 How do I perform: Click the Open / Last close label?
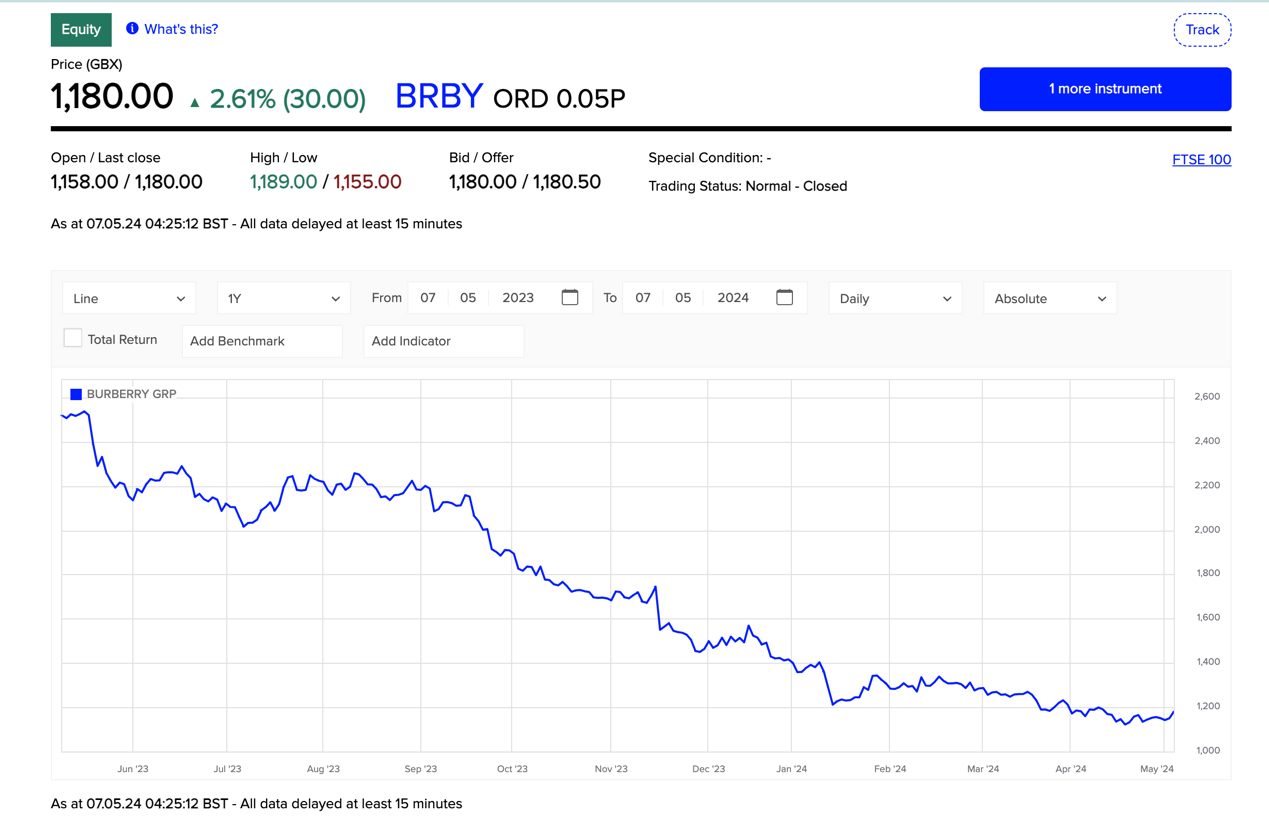coord(105,158)
